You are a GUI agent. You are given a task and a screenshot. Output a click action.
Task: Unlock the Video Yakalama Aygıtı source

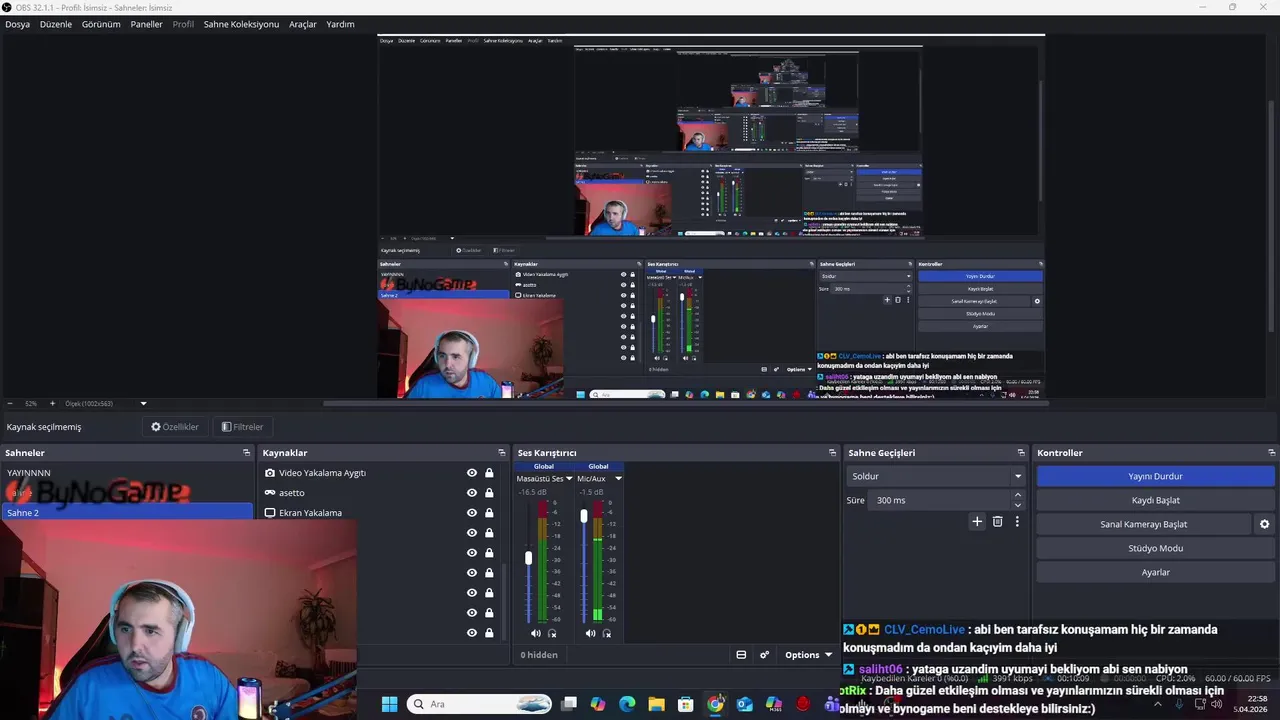(489, 473)
